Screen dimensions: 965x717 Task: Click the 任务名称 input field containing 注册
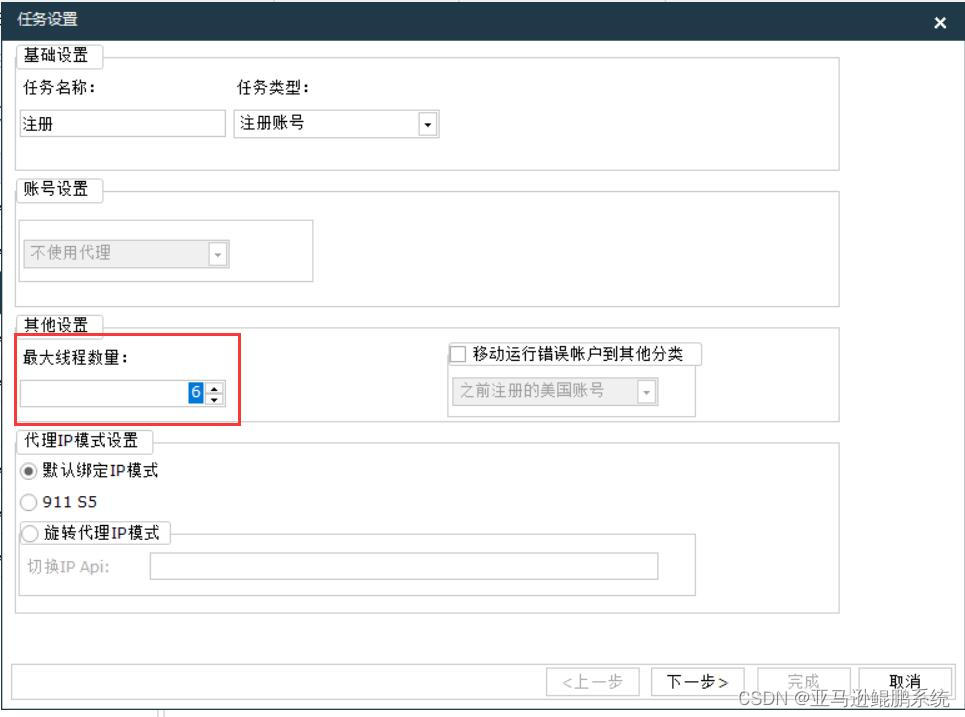click(122, 124)
